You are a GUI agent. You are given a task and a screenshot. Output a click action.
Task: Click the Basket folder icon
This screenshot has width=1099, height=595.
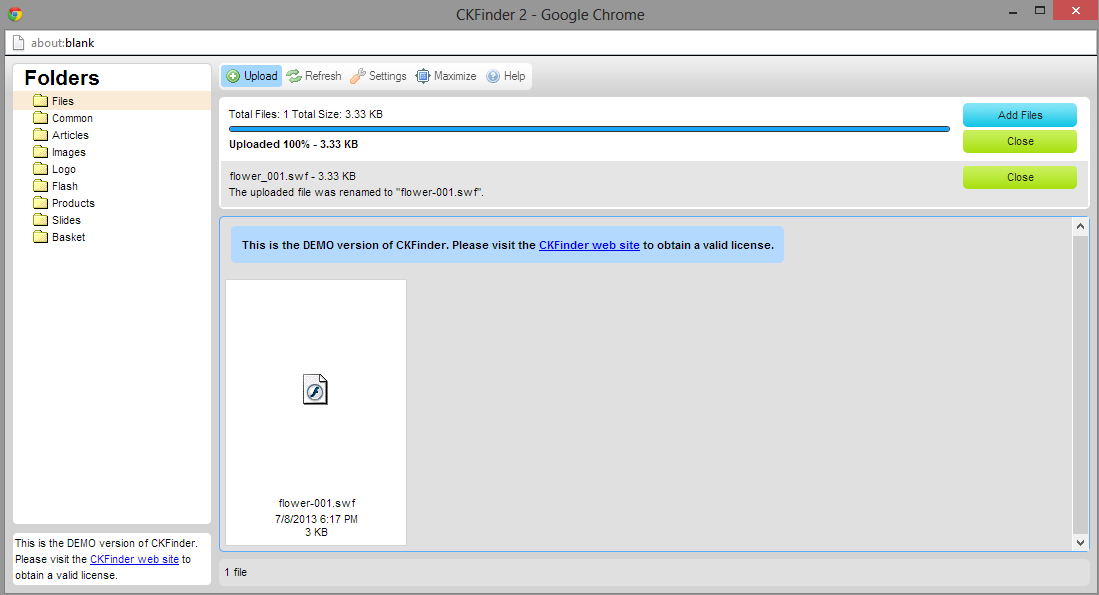pyautogui.click(x=41, y=237)
